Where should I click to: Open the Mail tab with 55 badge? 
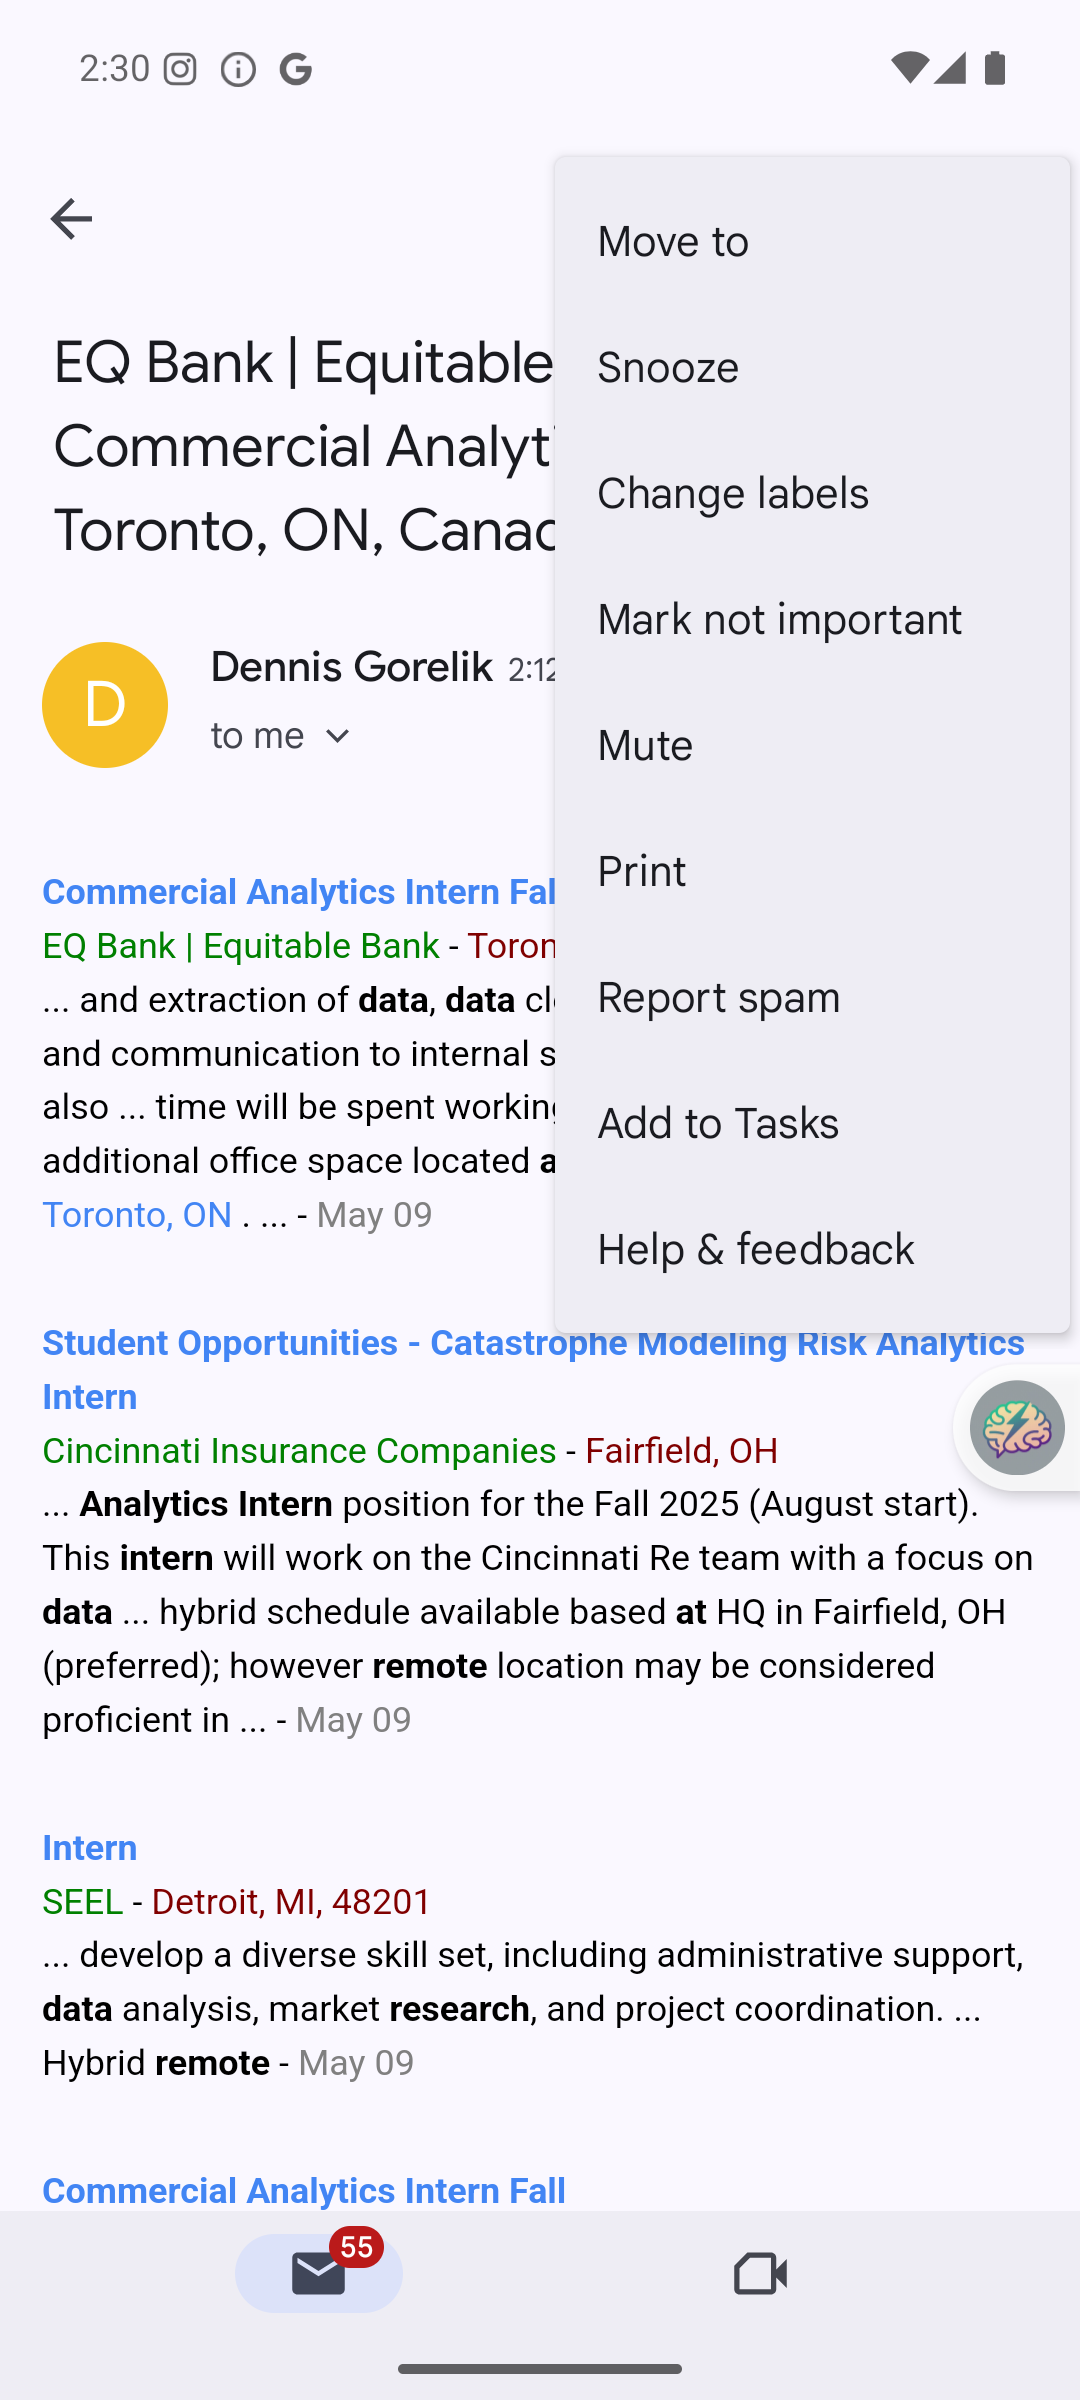pyautogui.click(x=319, y=2273)
